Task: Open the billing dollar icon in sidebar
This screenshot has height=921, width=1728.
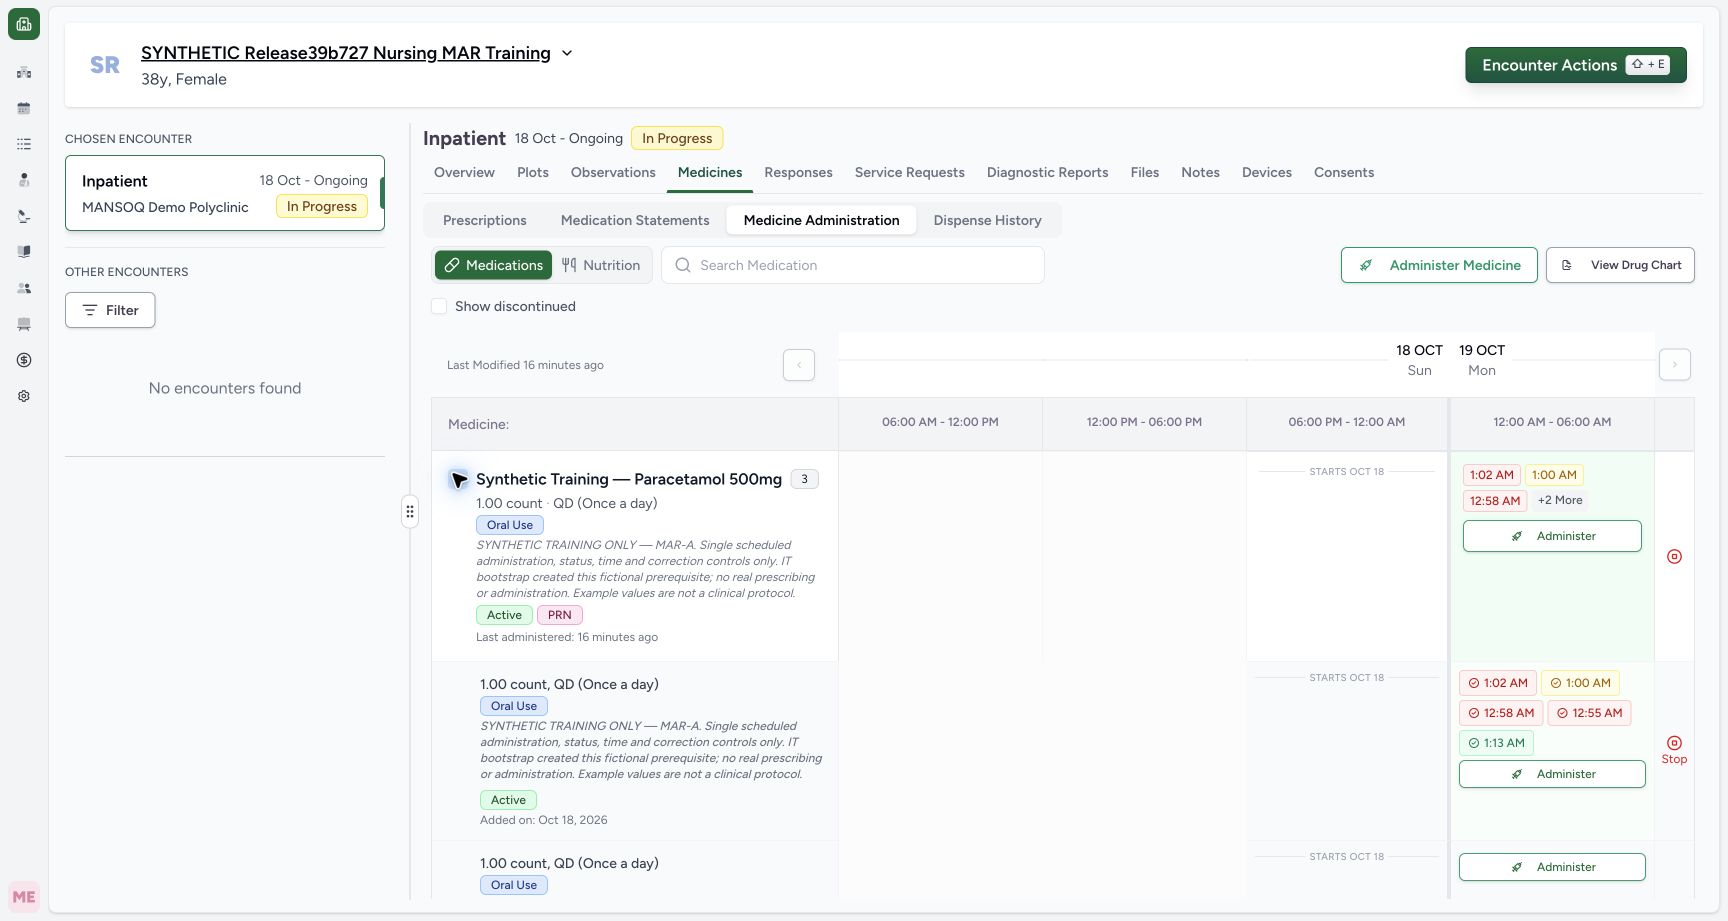Action: click(x=24, y=360)
